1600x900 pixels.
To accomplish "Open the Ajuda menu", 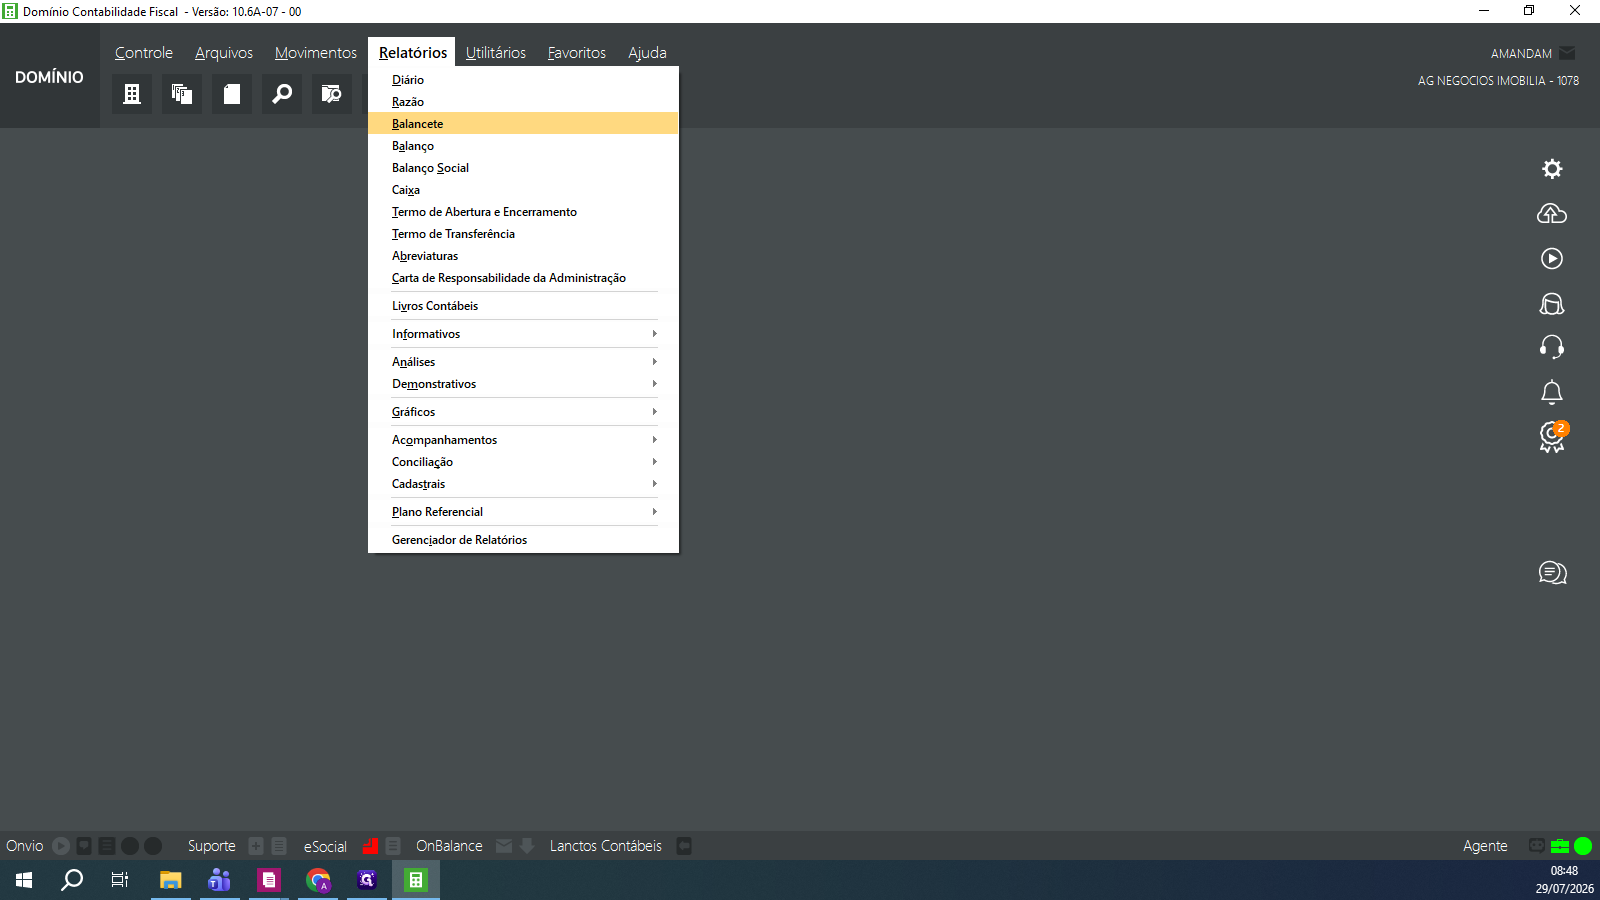I will (647, 53).
